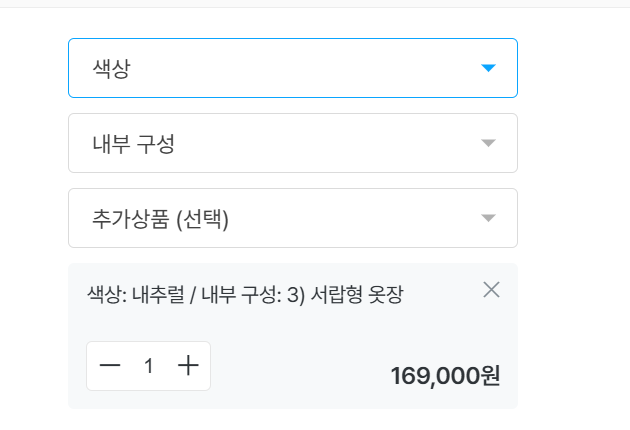This screenshot has height=430, width=630.
Task: Click the 169,000원 price text
Action: tap(446, 376)
